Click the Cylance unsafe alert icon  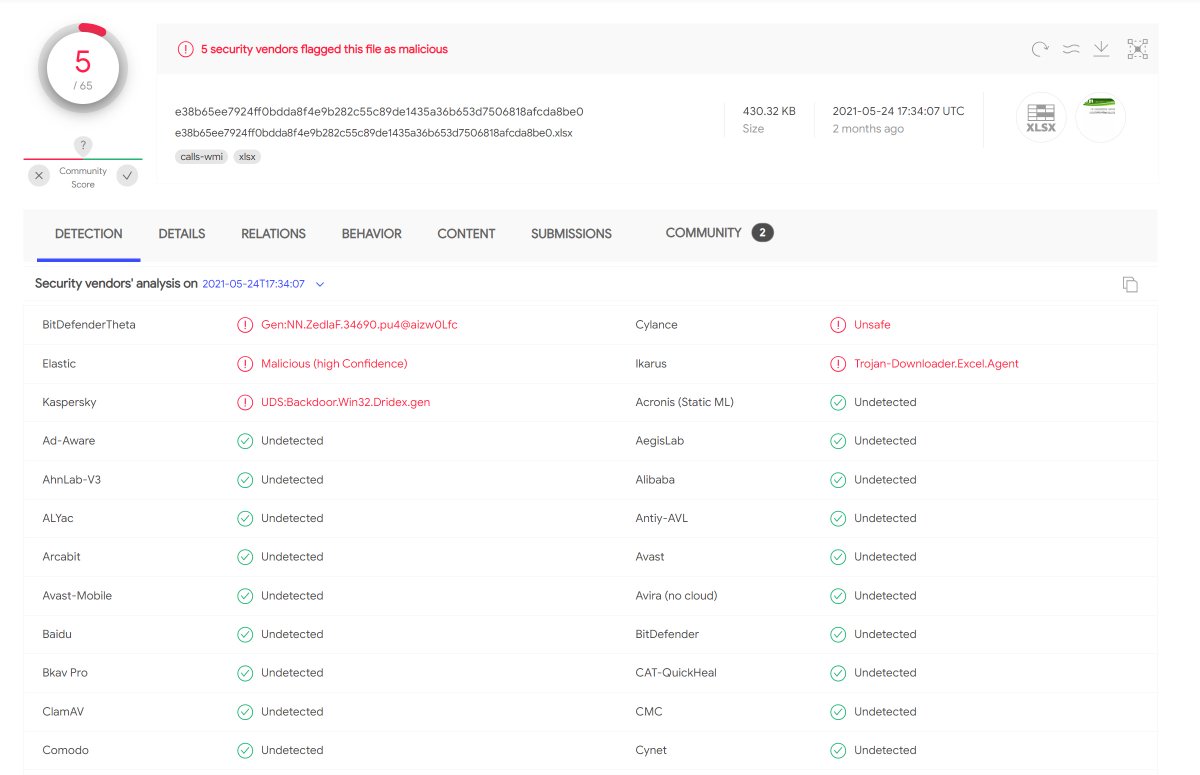[x=838, y=325]
